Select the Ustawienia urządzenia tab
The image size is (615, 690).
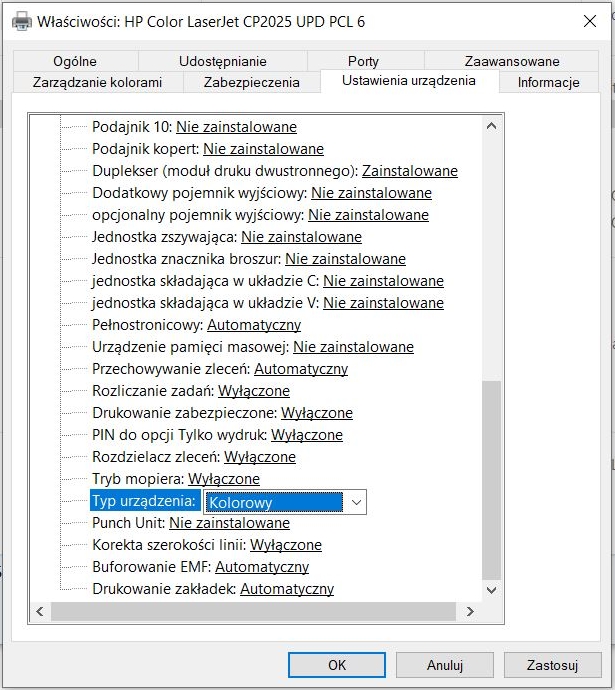tap(409, 81)
